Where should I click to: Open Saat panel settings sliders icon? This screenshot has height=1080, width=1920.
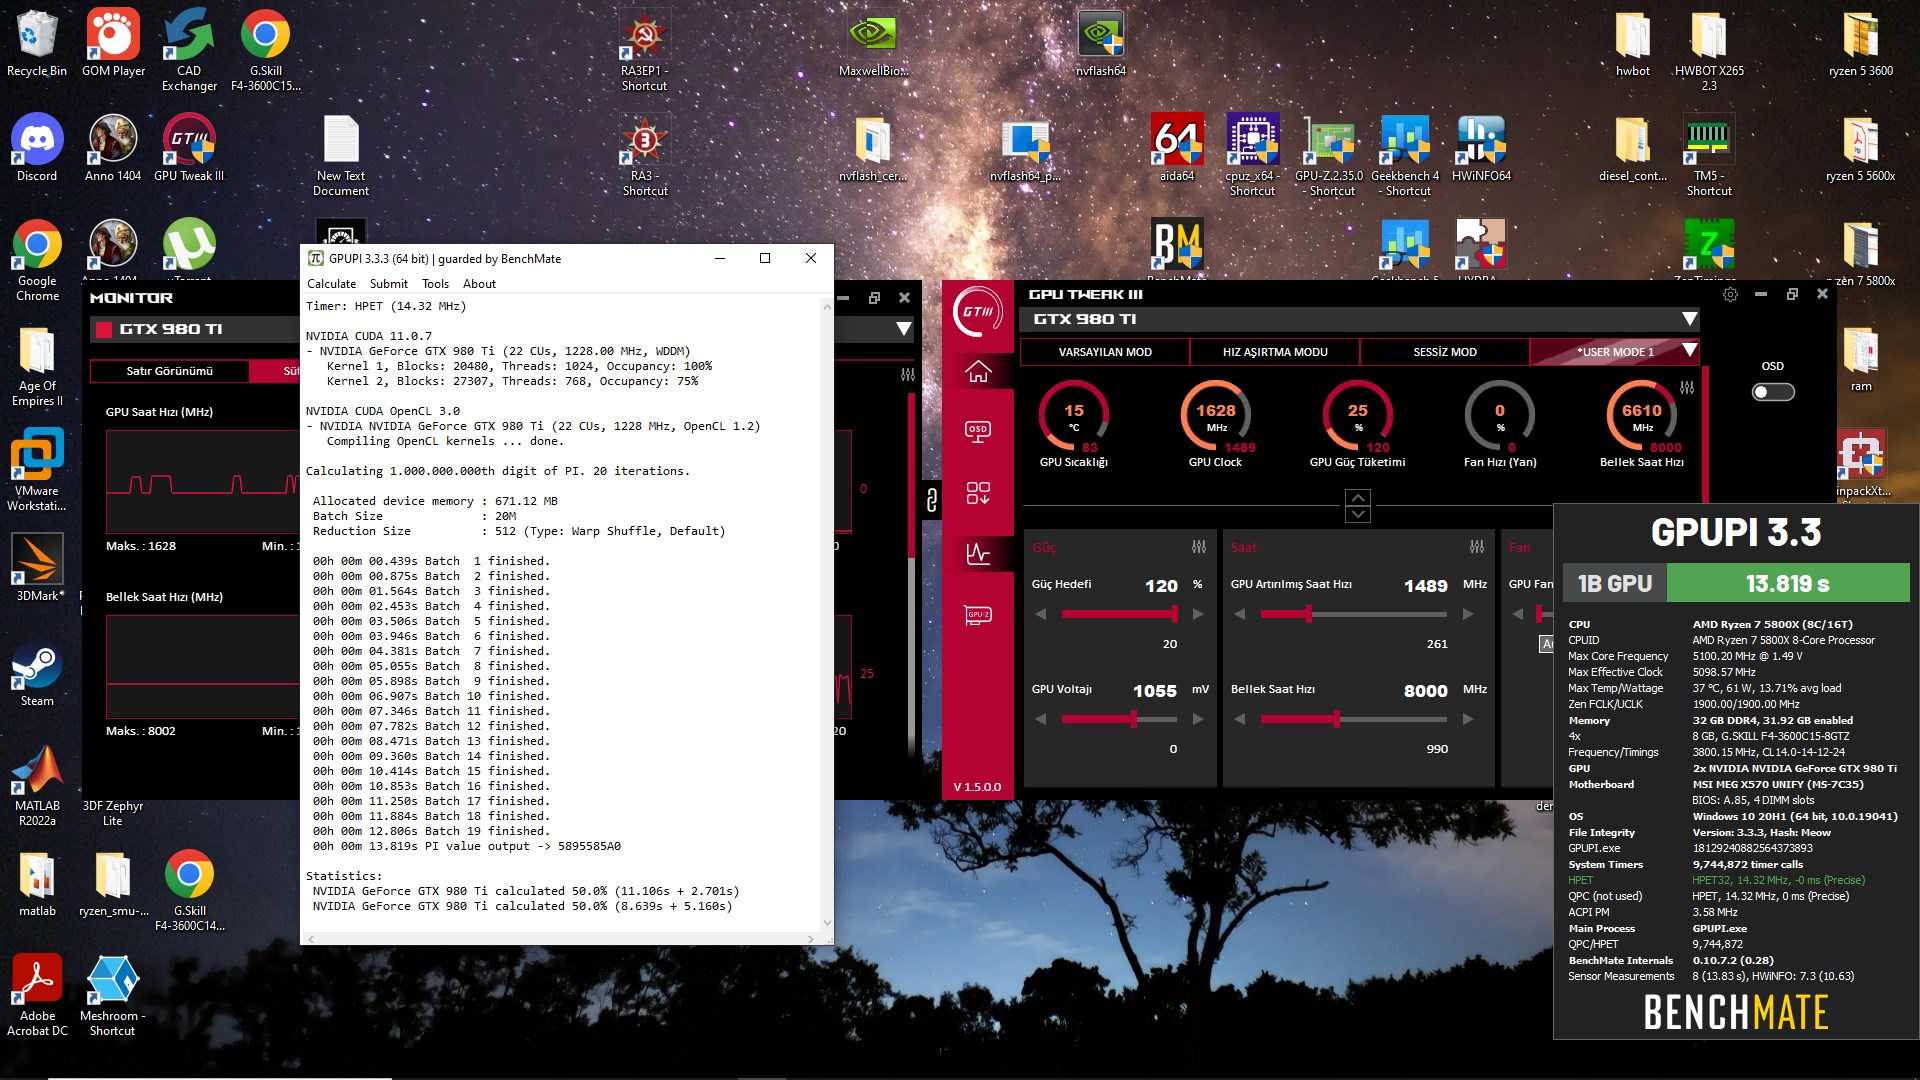pos(1476,547)
